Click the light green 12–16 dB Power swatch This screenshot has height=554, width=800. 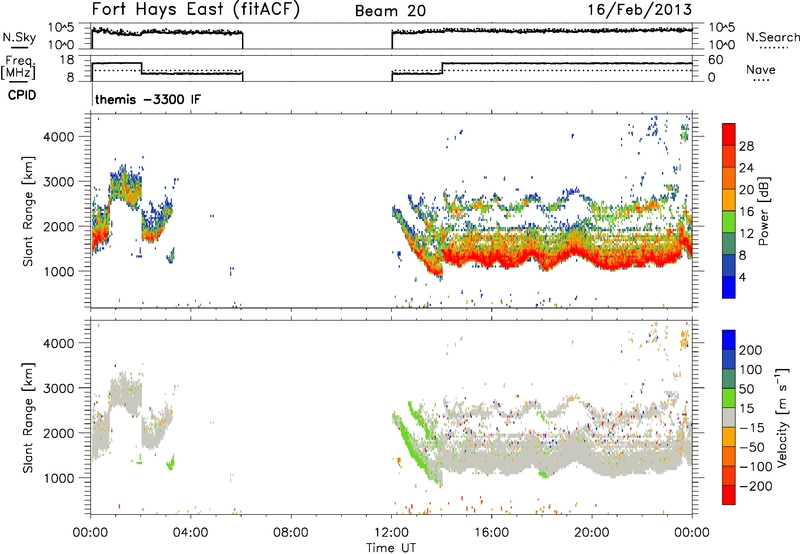[x=729, y=222]
